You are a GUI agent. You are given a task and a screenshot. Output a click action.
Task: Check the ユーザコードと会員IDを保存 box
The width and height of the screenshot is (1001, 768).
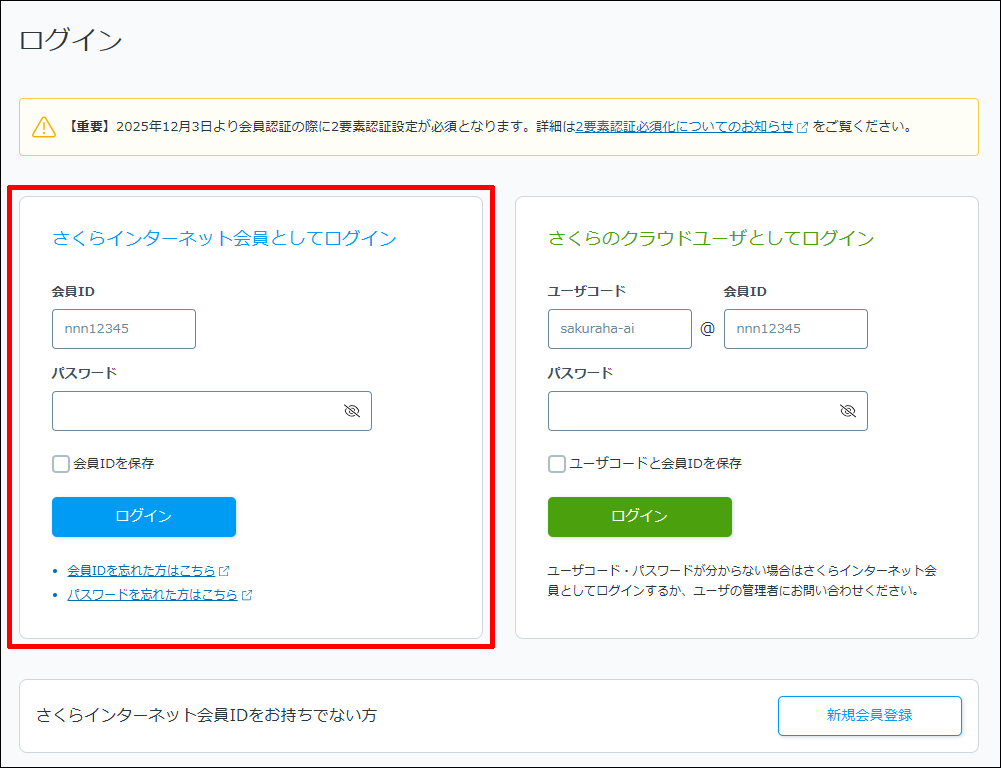[x=557, y=464]
